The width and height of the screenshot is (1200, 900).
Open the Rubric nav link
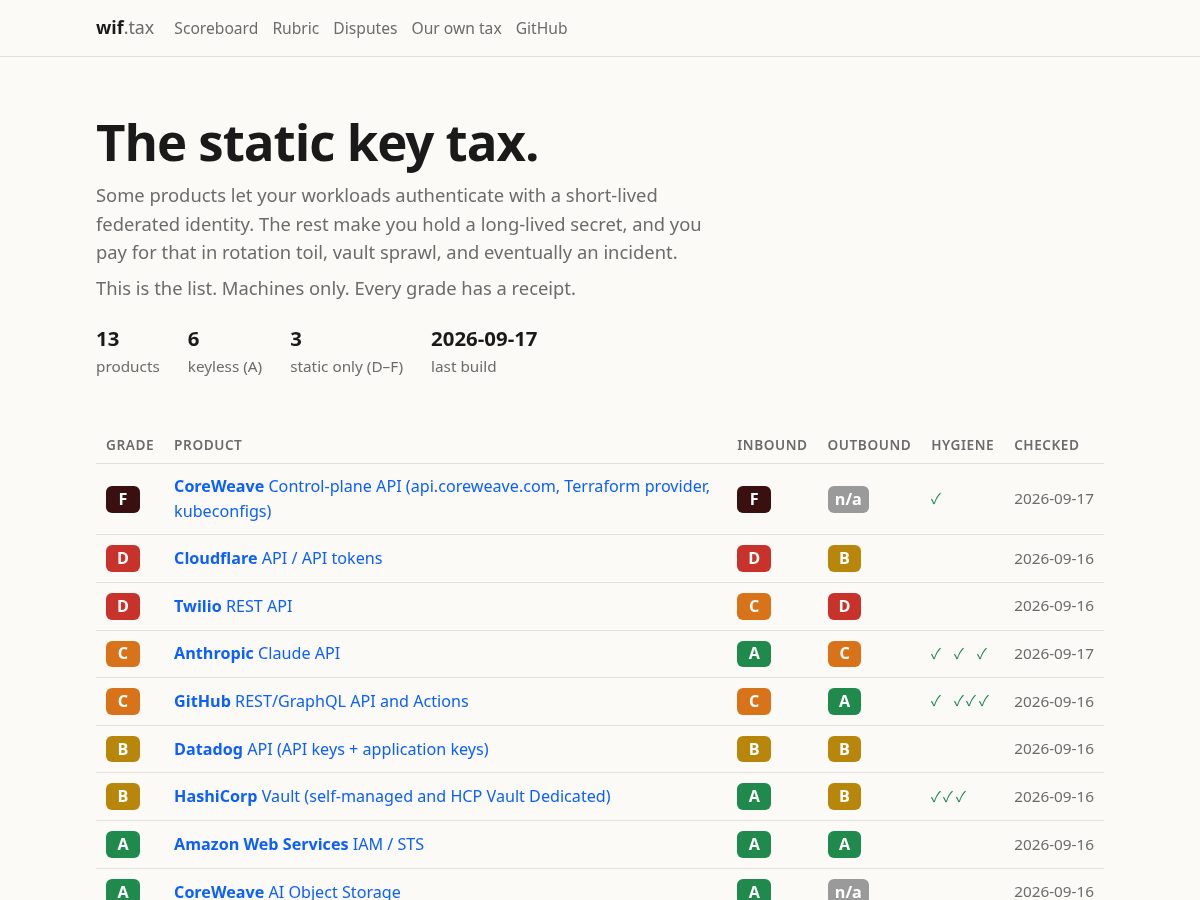pos(296,28)
